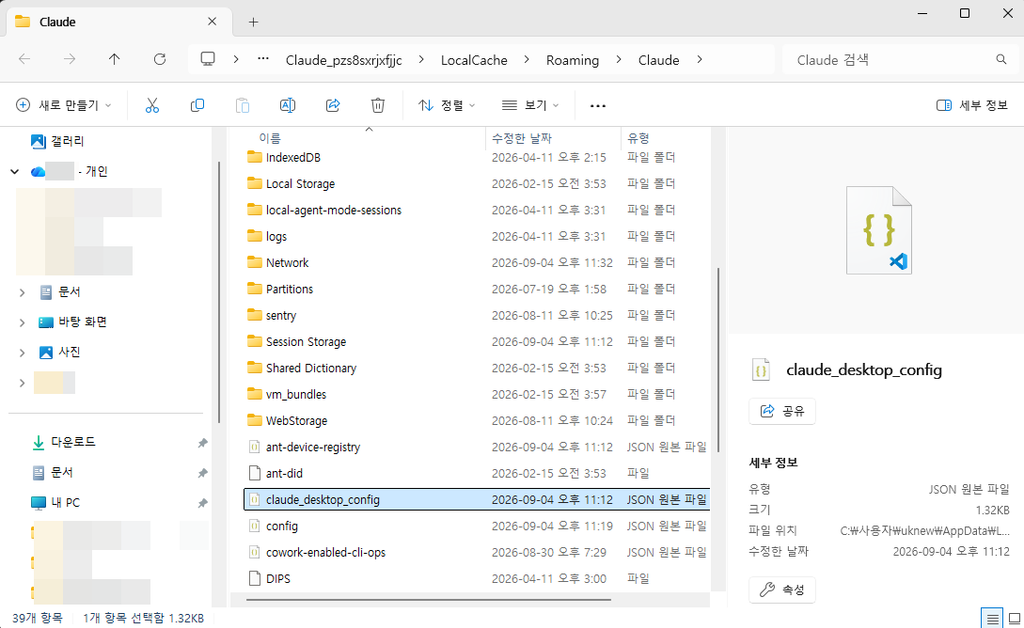
Task: Toggle the 세부 정보 details pane
Action: pyautogui.click(x=972, y=105)
